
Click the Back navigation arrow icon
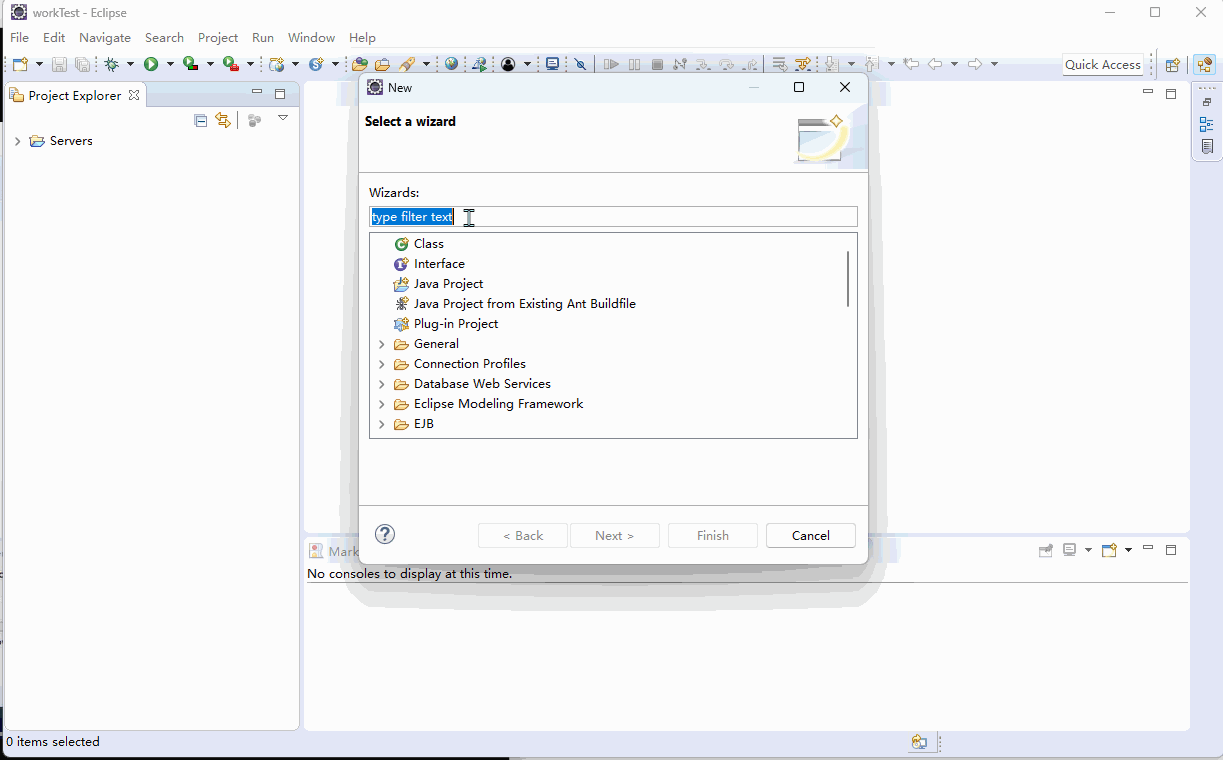[x=935, y=64]
